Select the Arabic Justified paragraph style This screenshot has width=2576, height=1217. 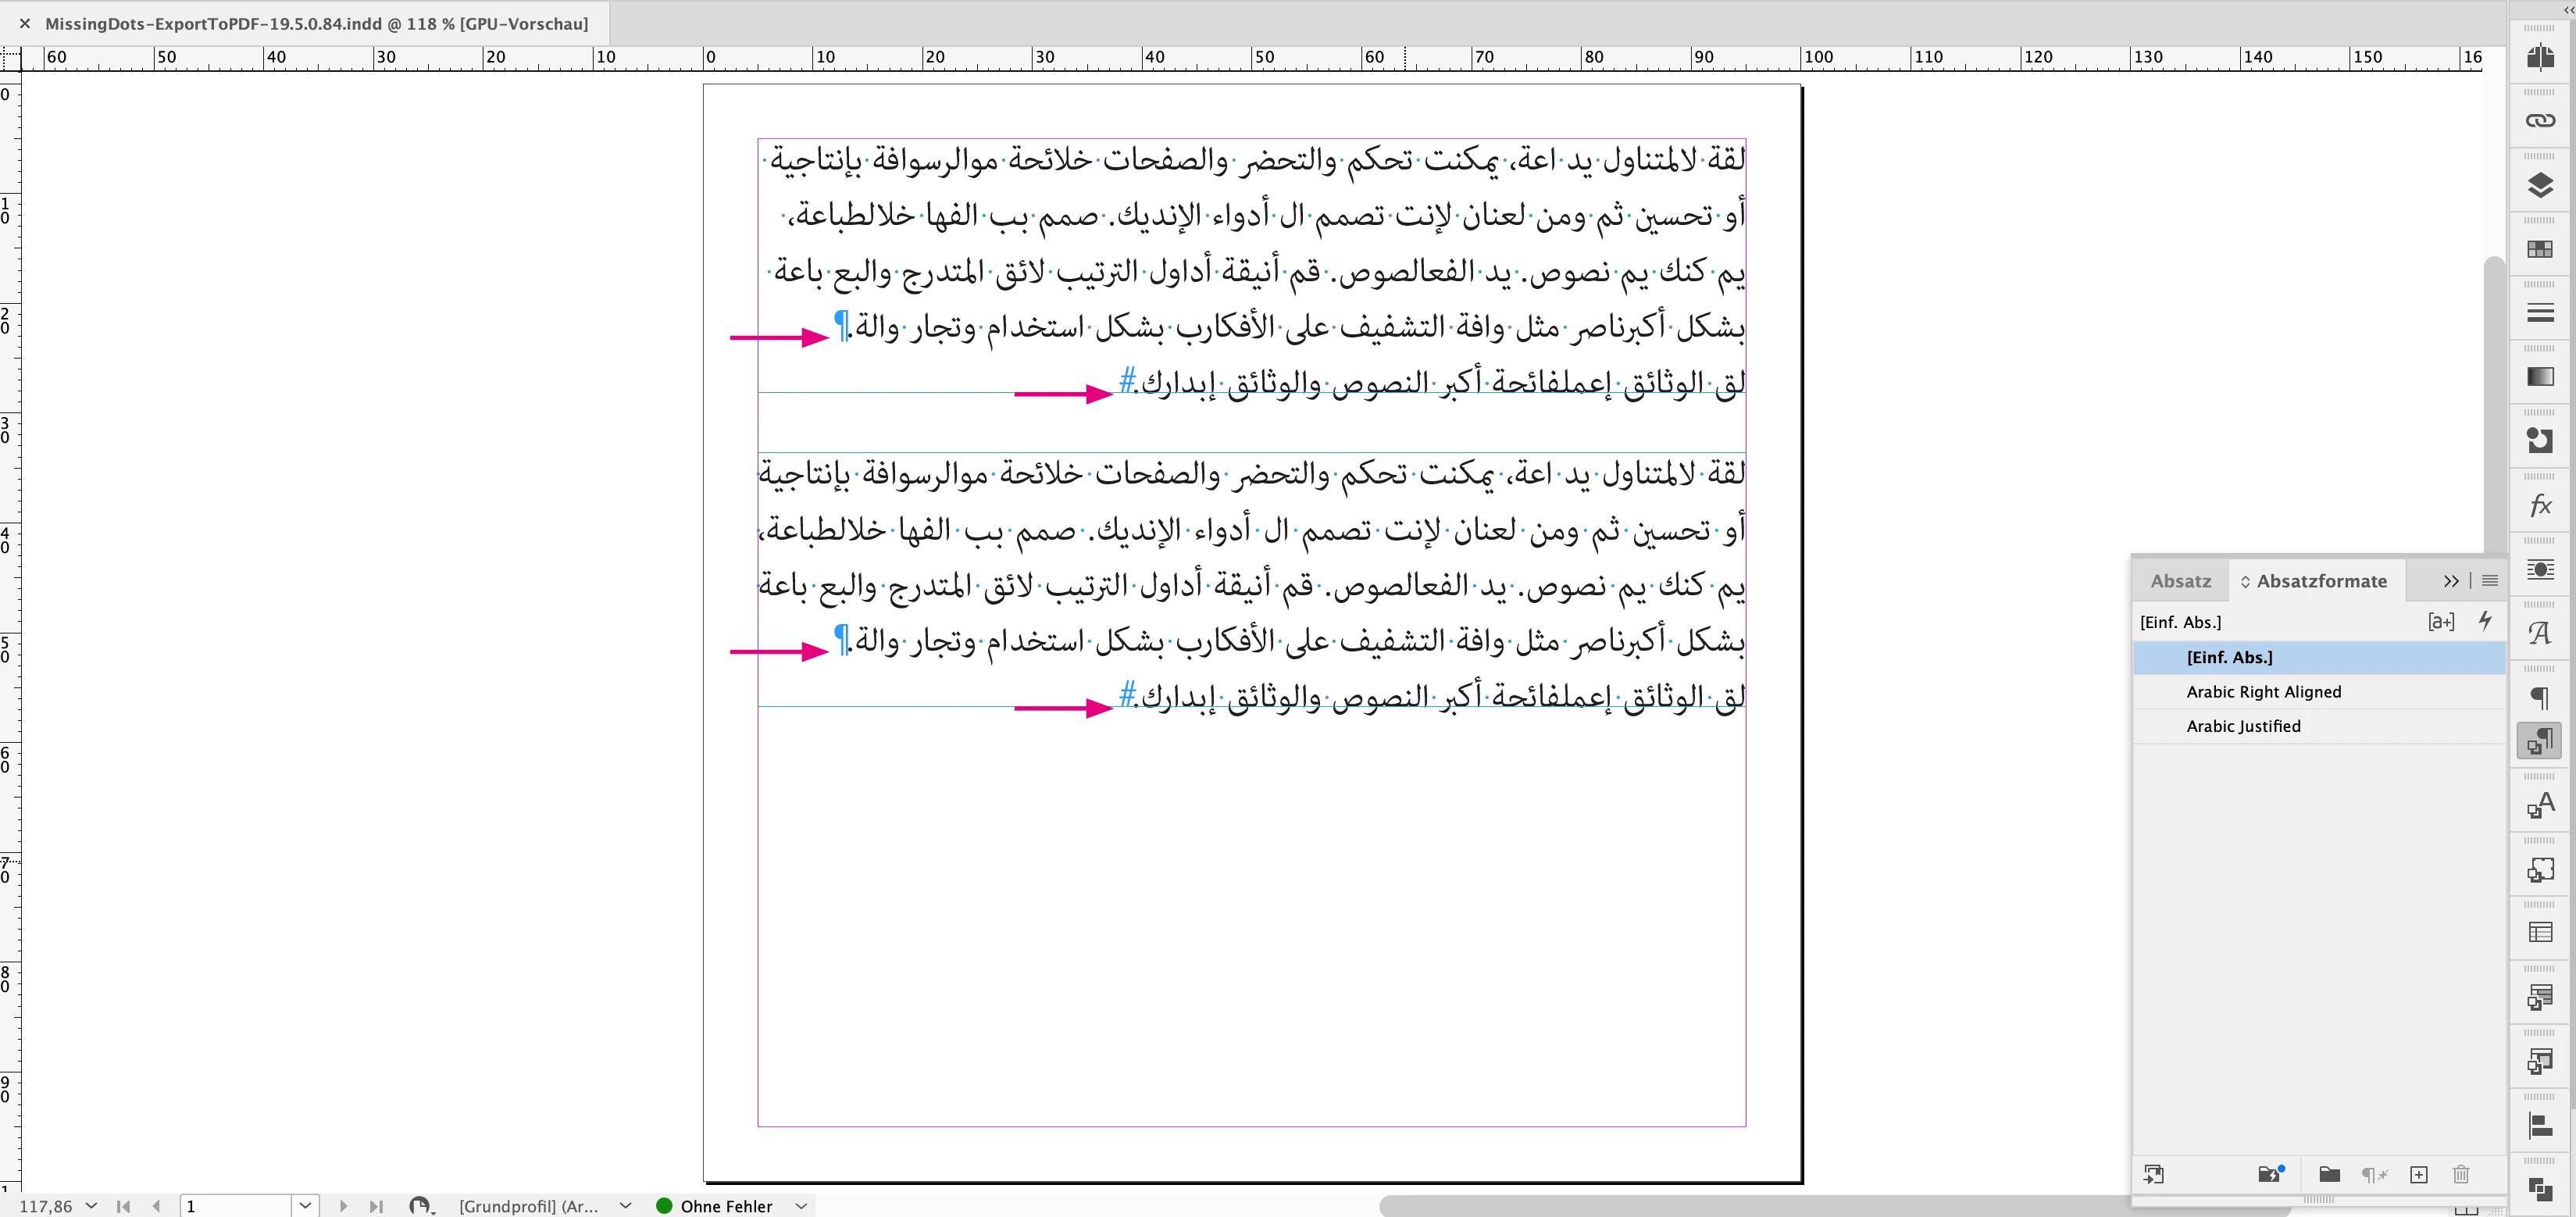2243,726
